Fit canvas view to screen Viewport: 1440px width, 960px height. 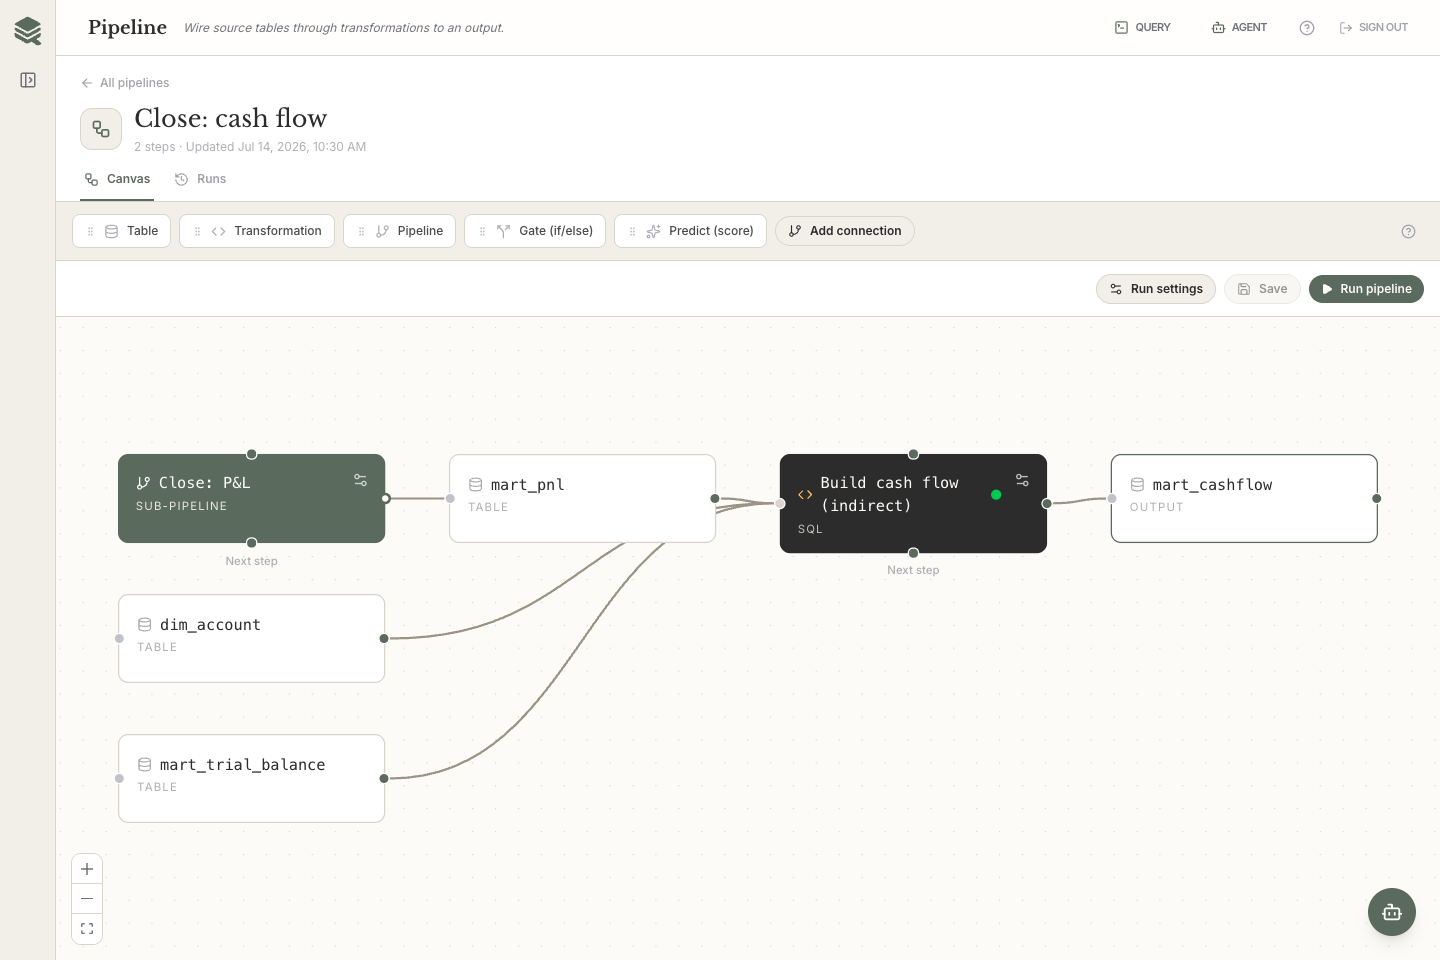click(87, 928)
